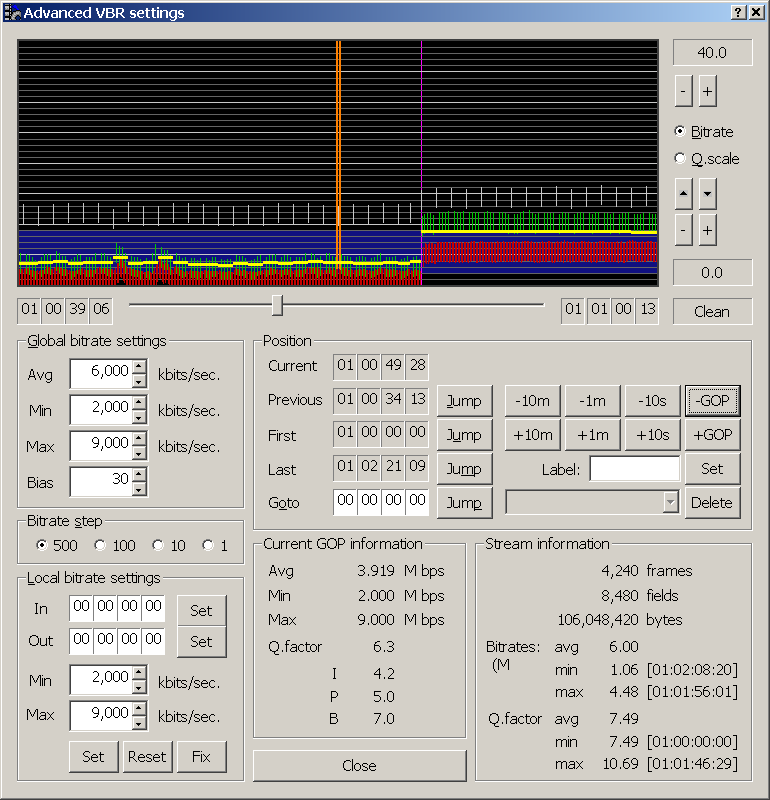Open the context help question mark button
Viewport: 770px width, 800px height.
tap(738, 13)
